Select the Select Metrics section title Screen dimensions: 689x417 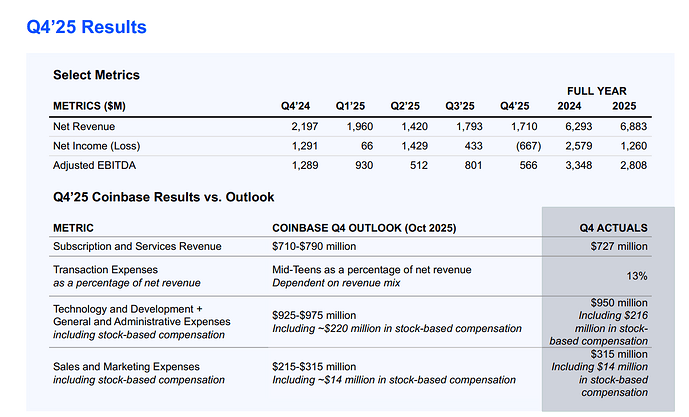(x=96, y=75)
